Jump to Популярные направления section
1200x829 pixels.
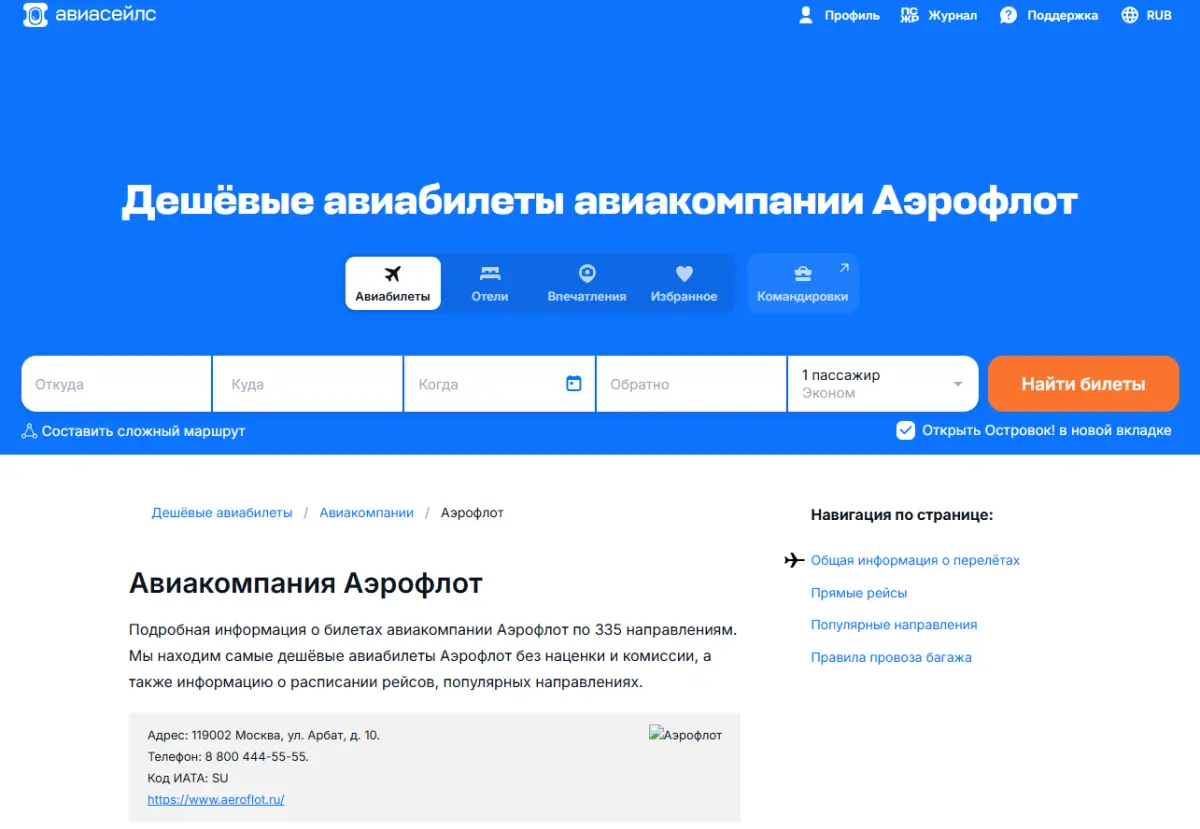point(894,625)
